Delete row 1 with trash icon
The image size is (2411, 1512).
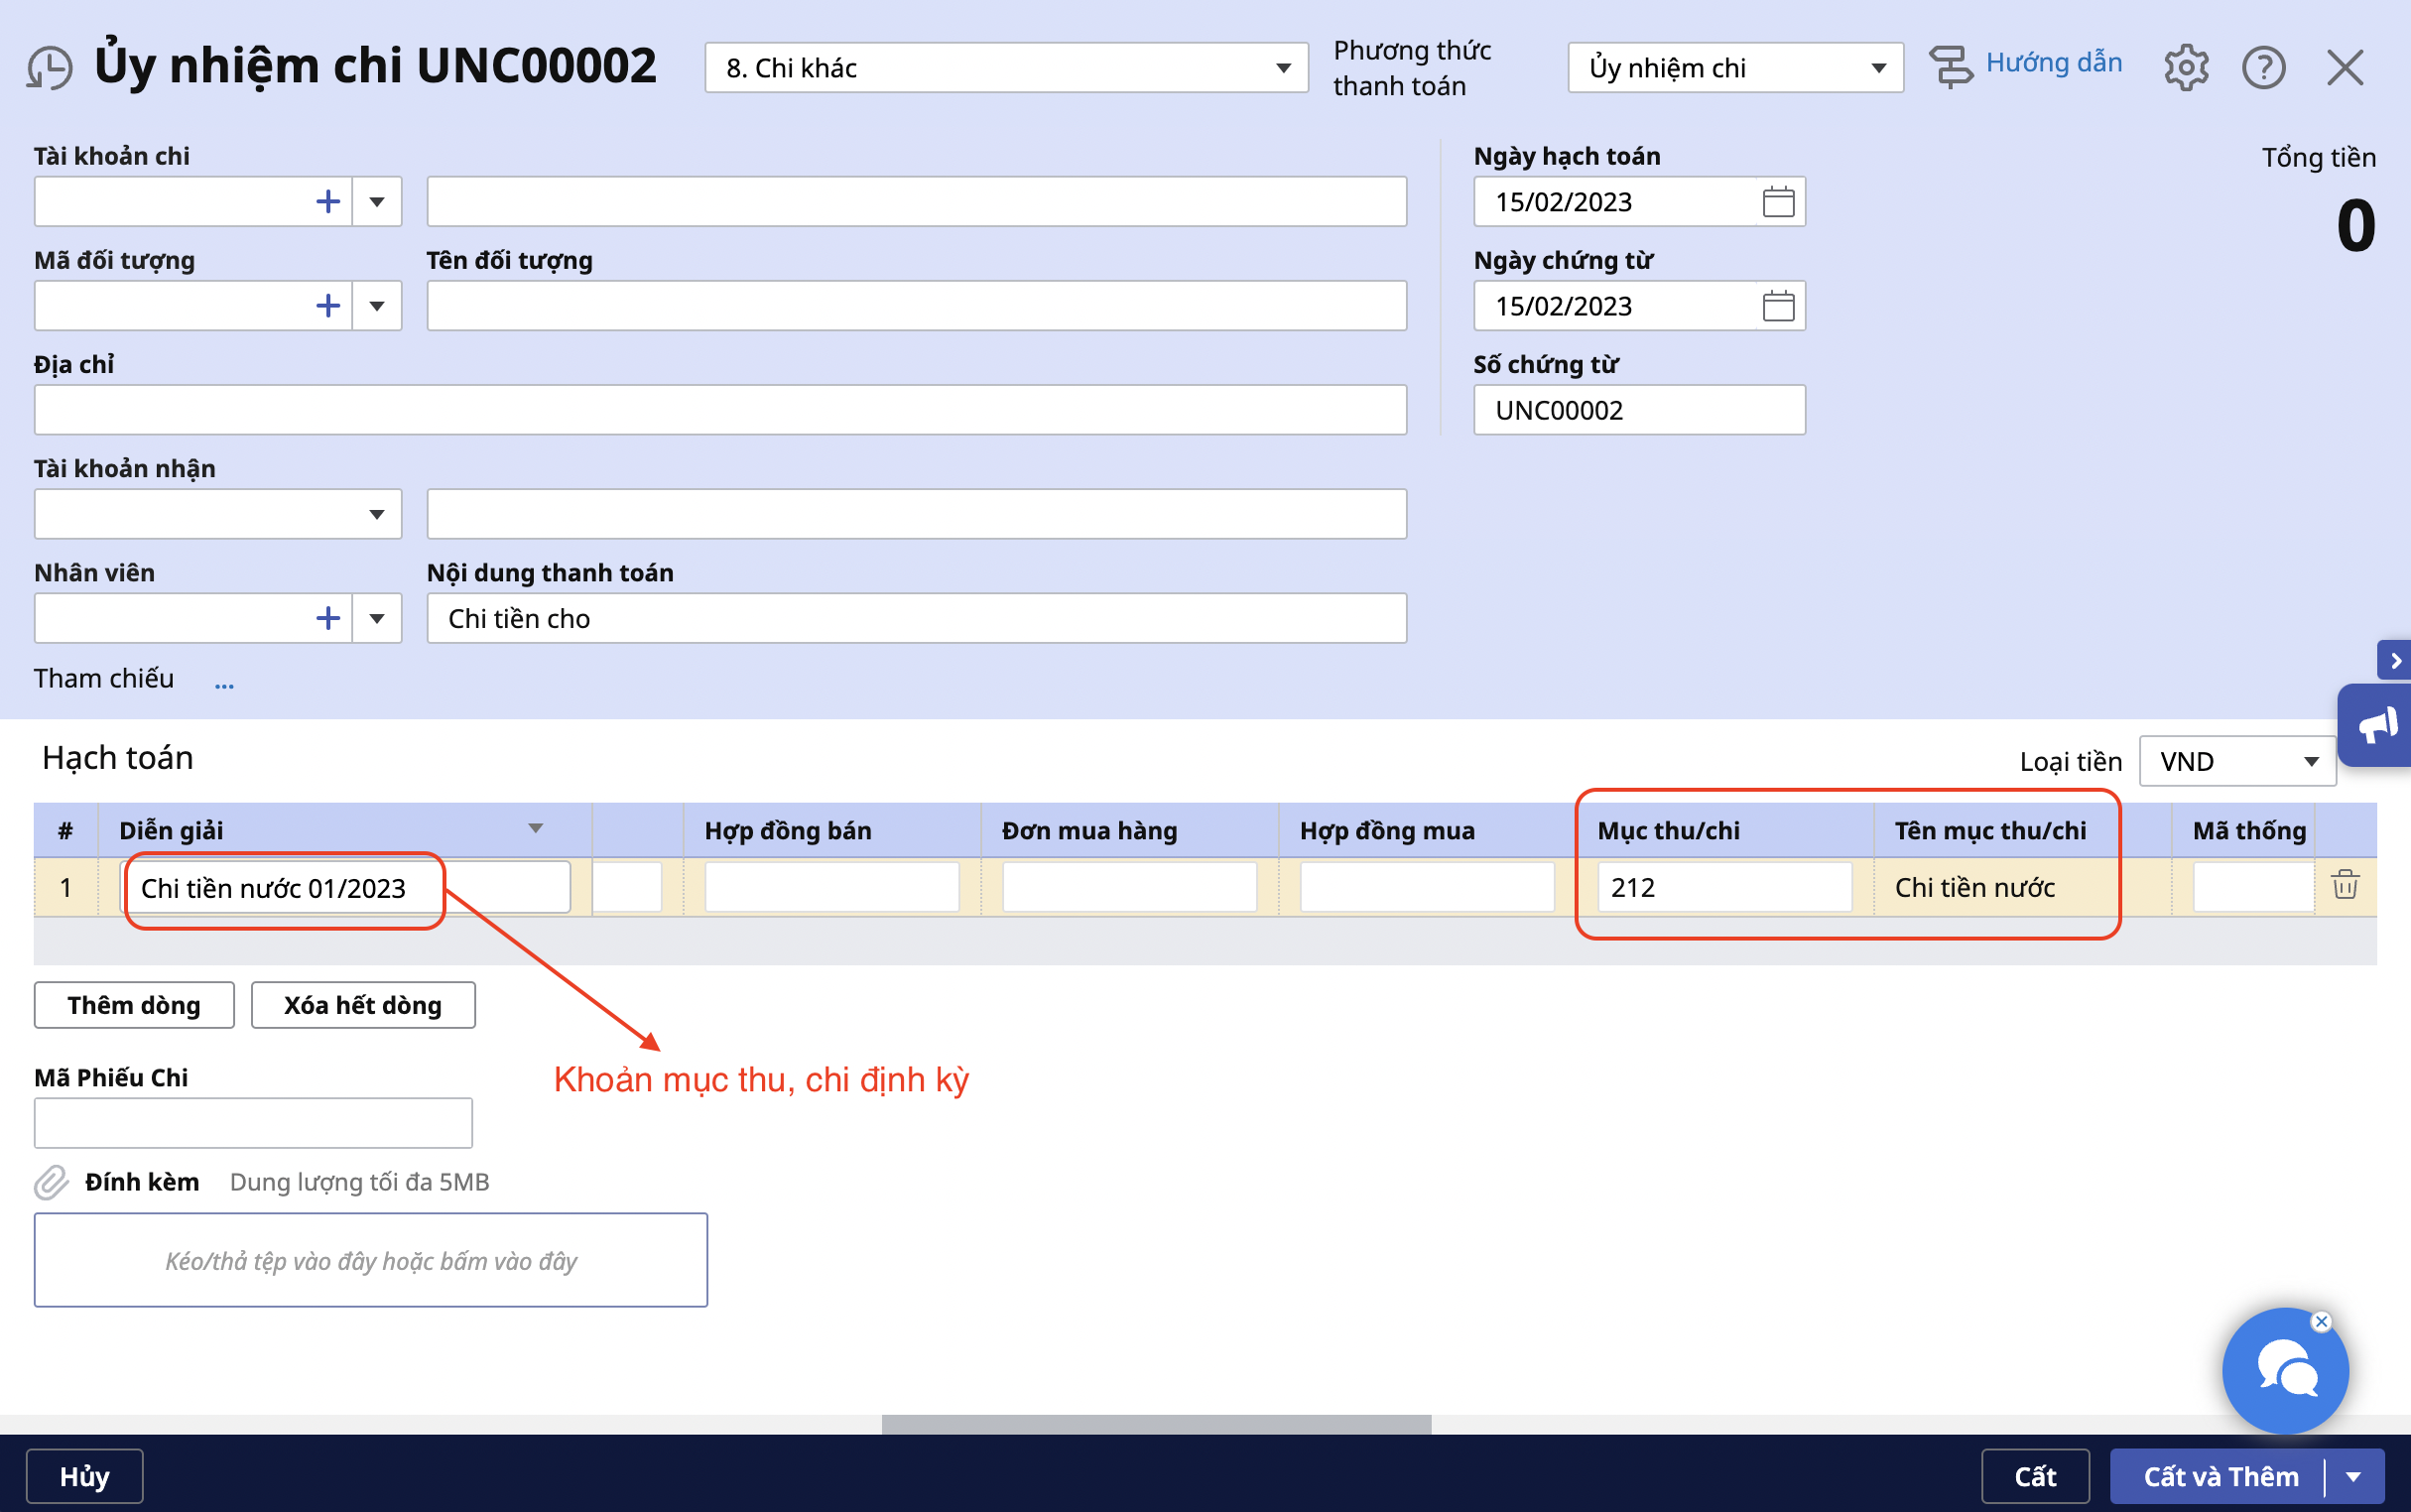[2345, 885]
